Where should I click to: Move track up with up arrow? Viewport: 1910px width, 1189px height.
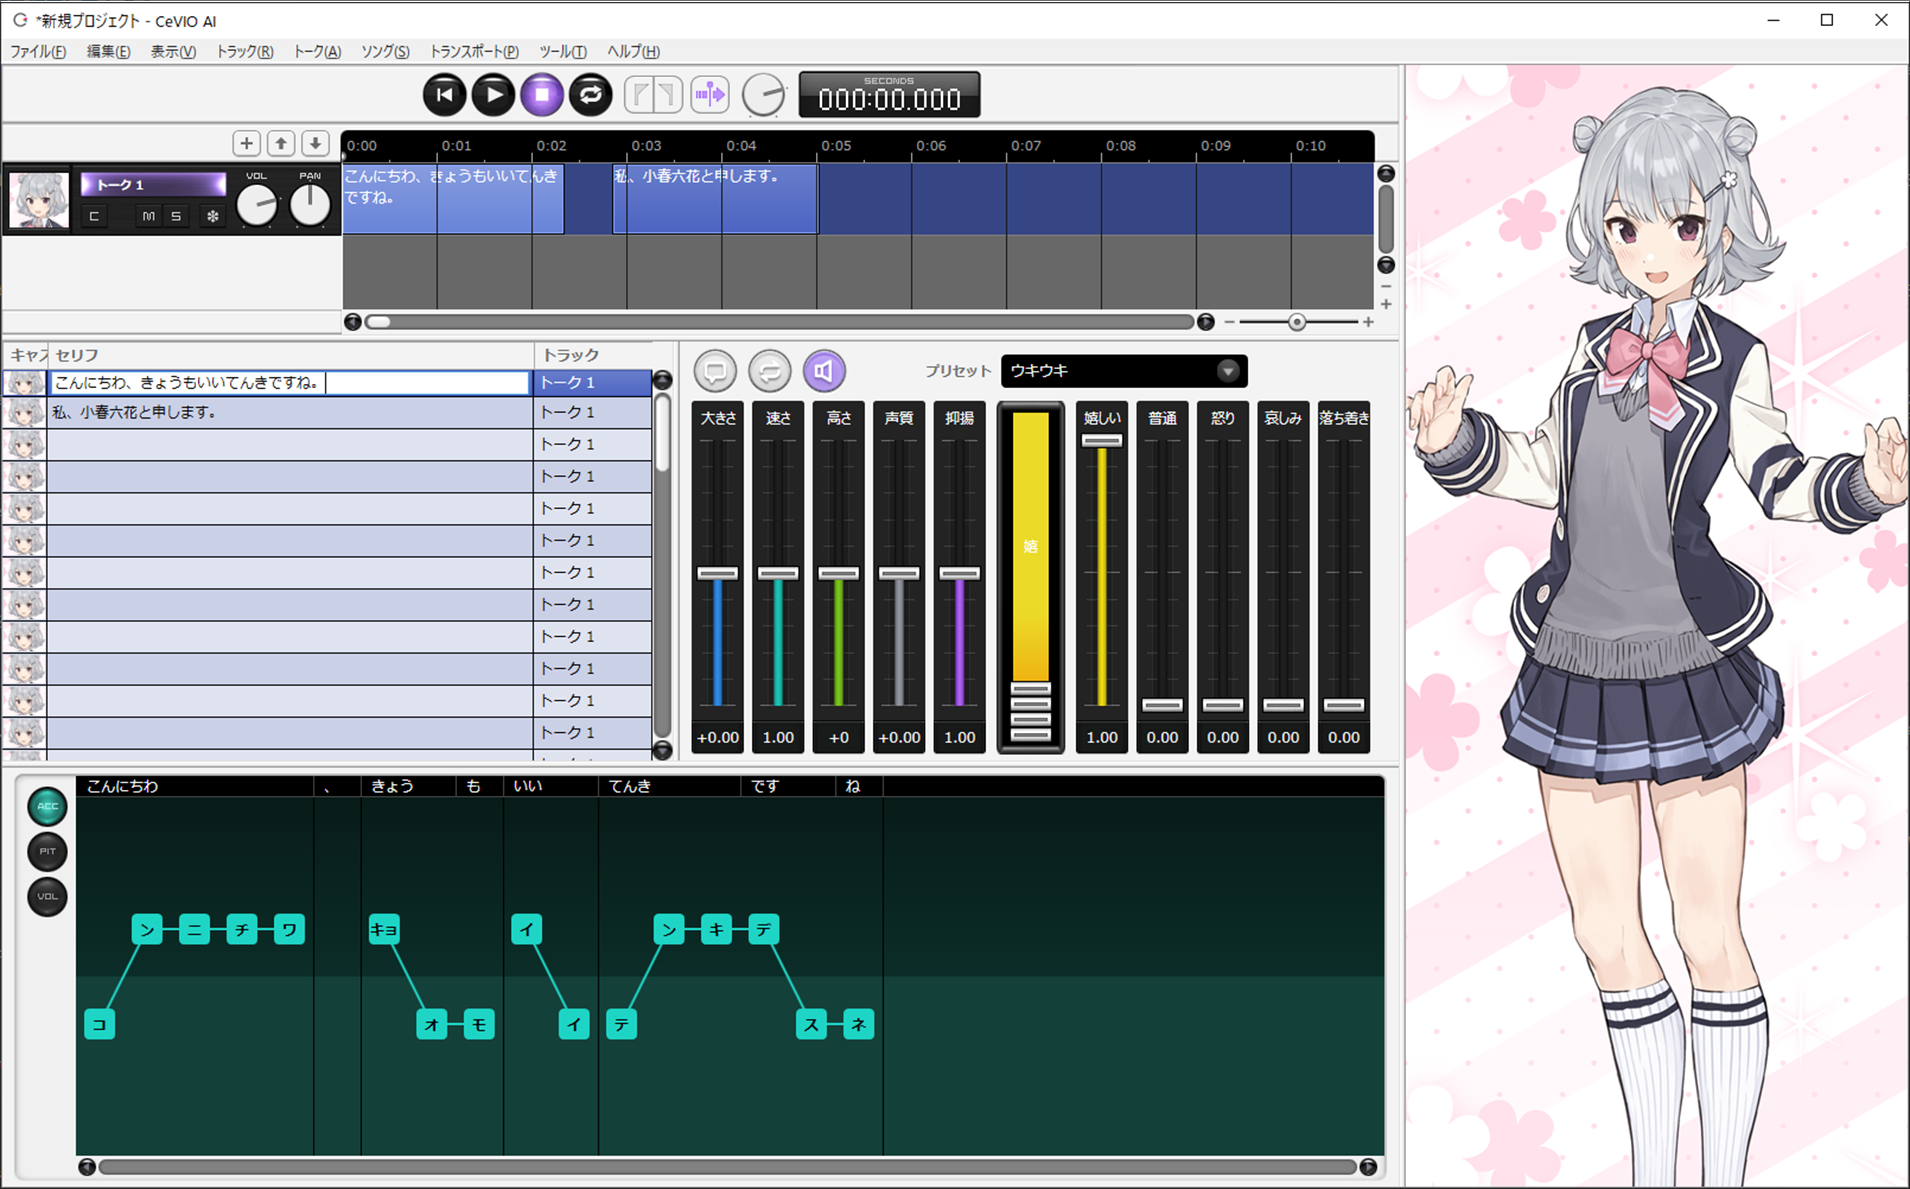point(281,143)
